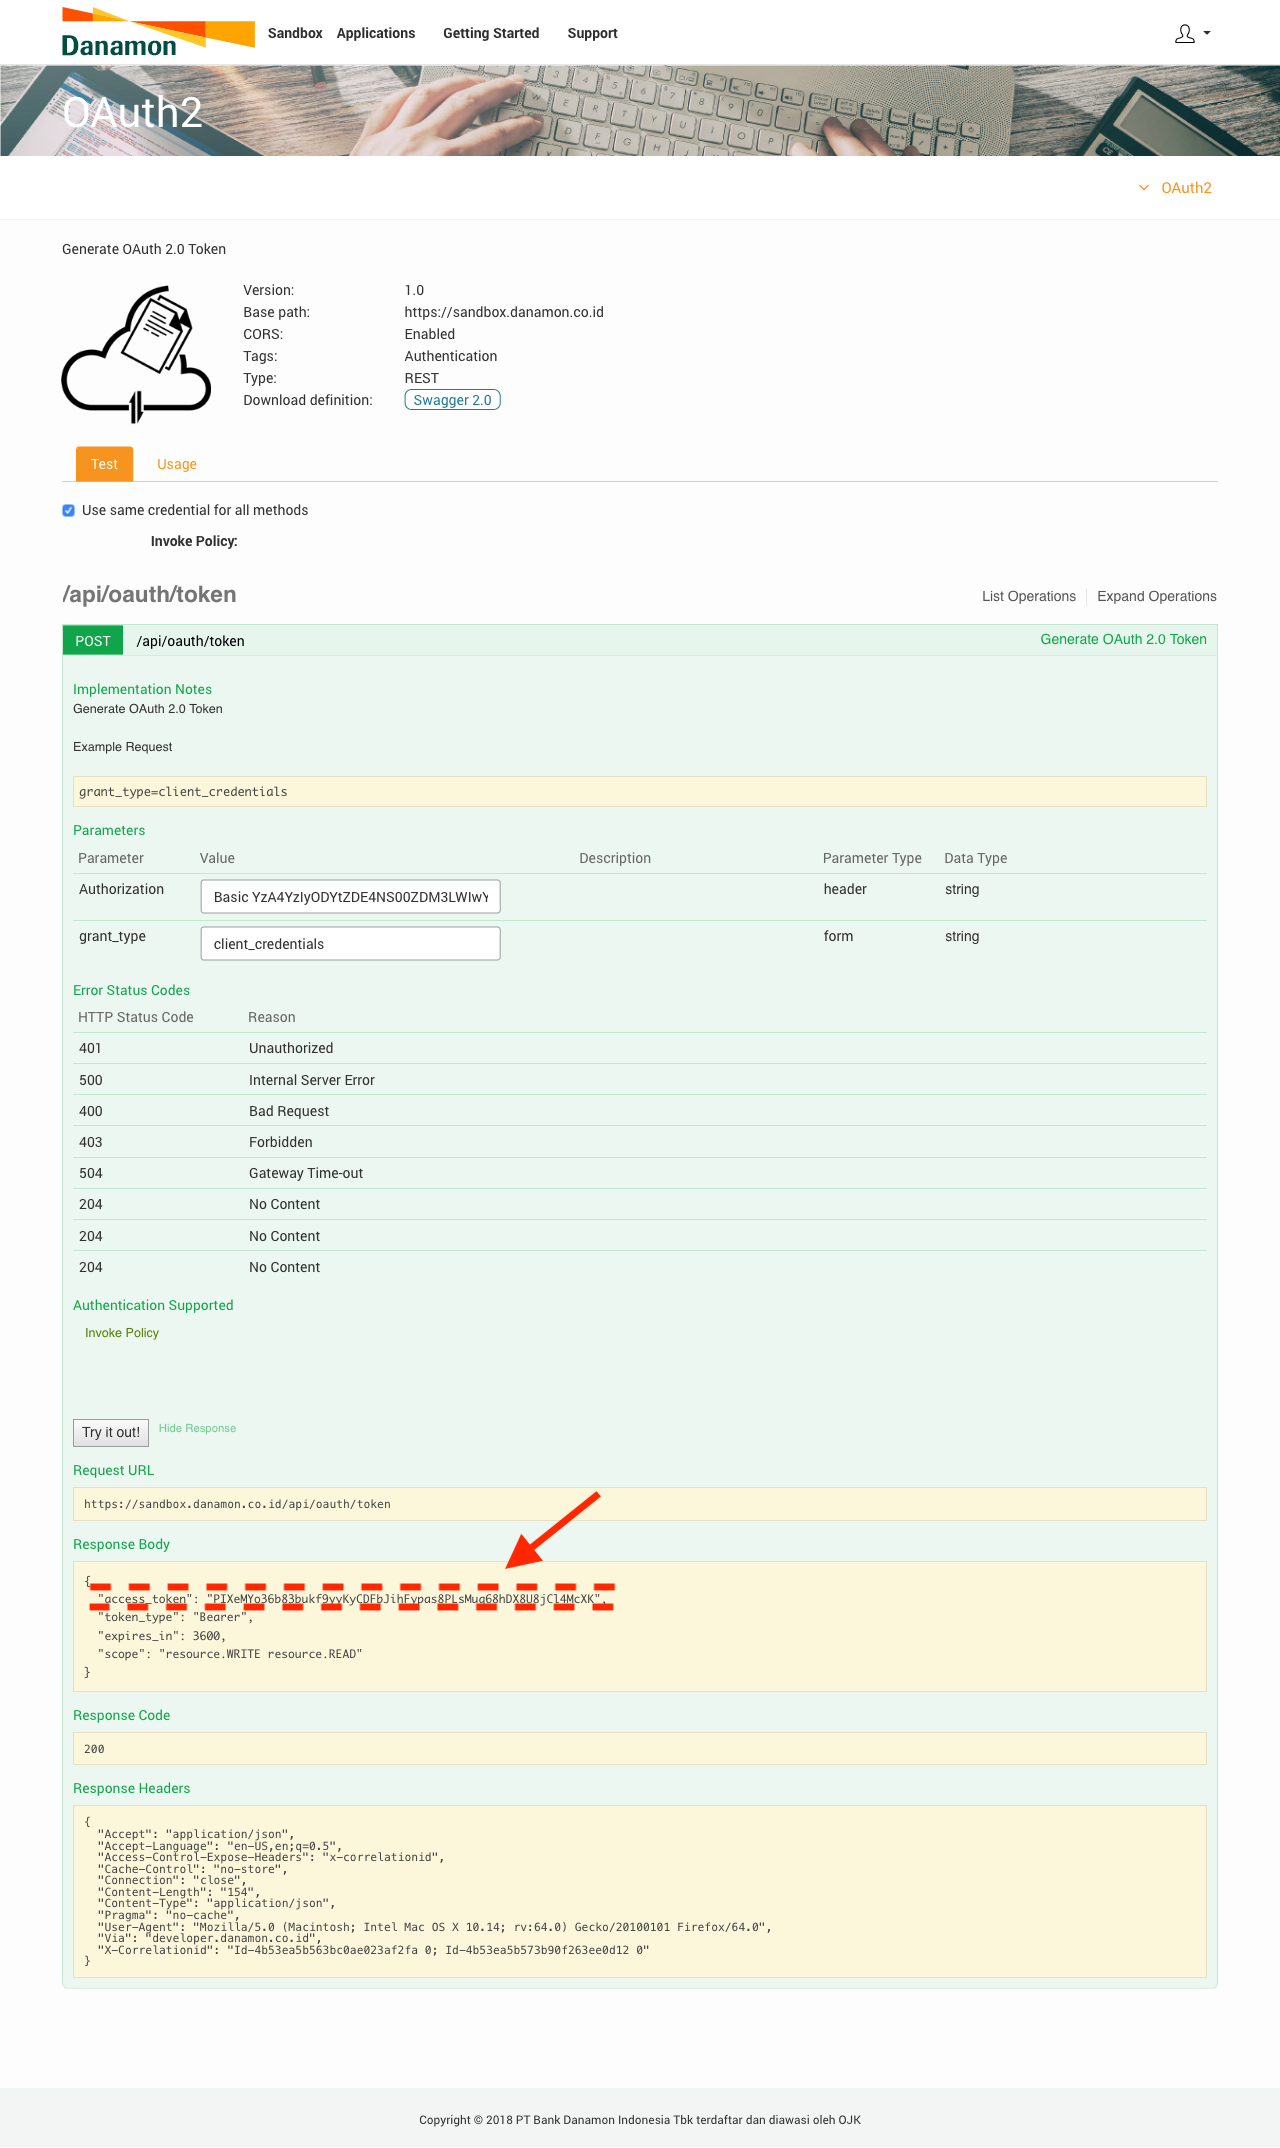Click the "token_type": "Bearer" line
Screen dimensions: 1280x2148
[x=175, y=1617]
